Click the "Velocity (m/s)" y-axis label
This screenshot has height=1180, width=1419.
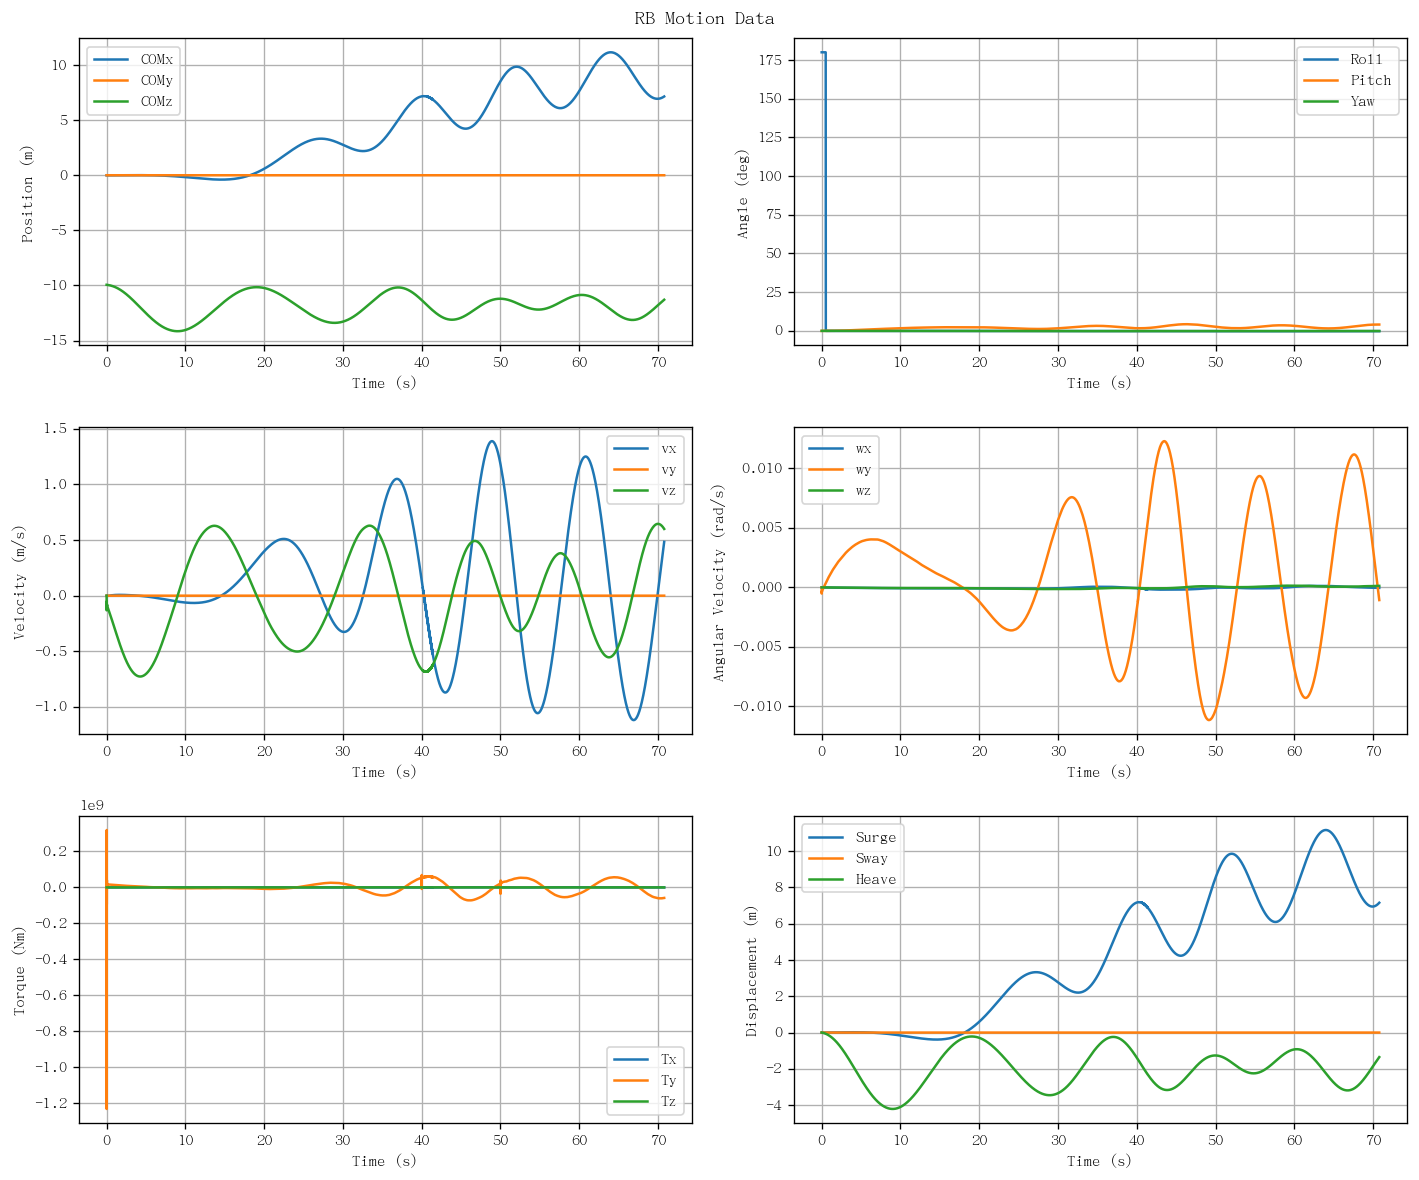click(x=20, y=581)
